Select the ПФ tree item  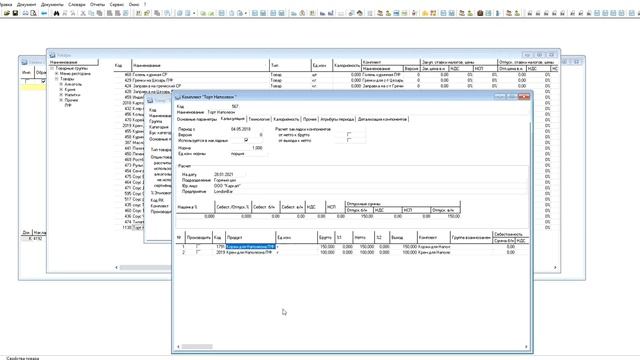(x=68, y=105)
